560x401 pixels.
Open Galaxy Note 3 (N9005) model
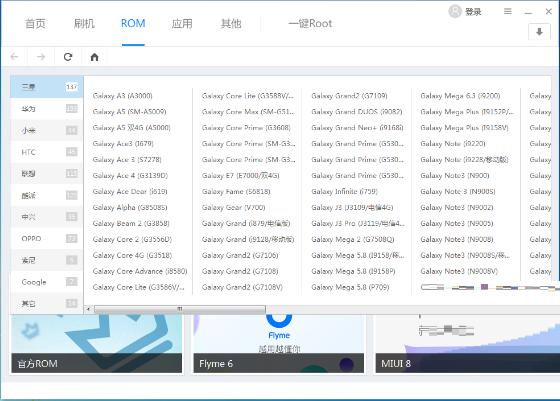(458, 191)
